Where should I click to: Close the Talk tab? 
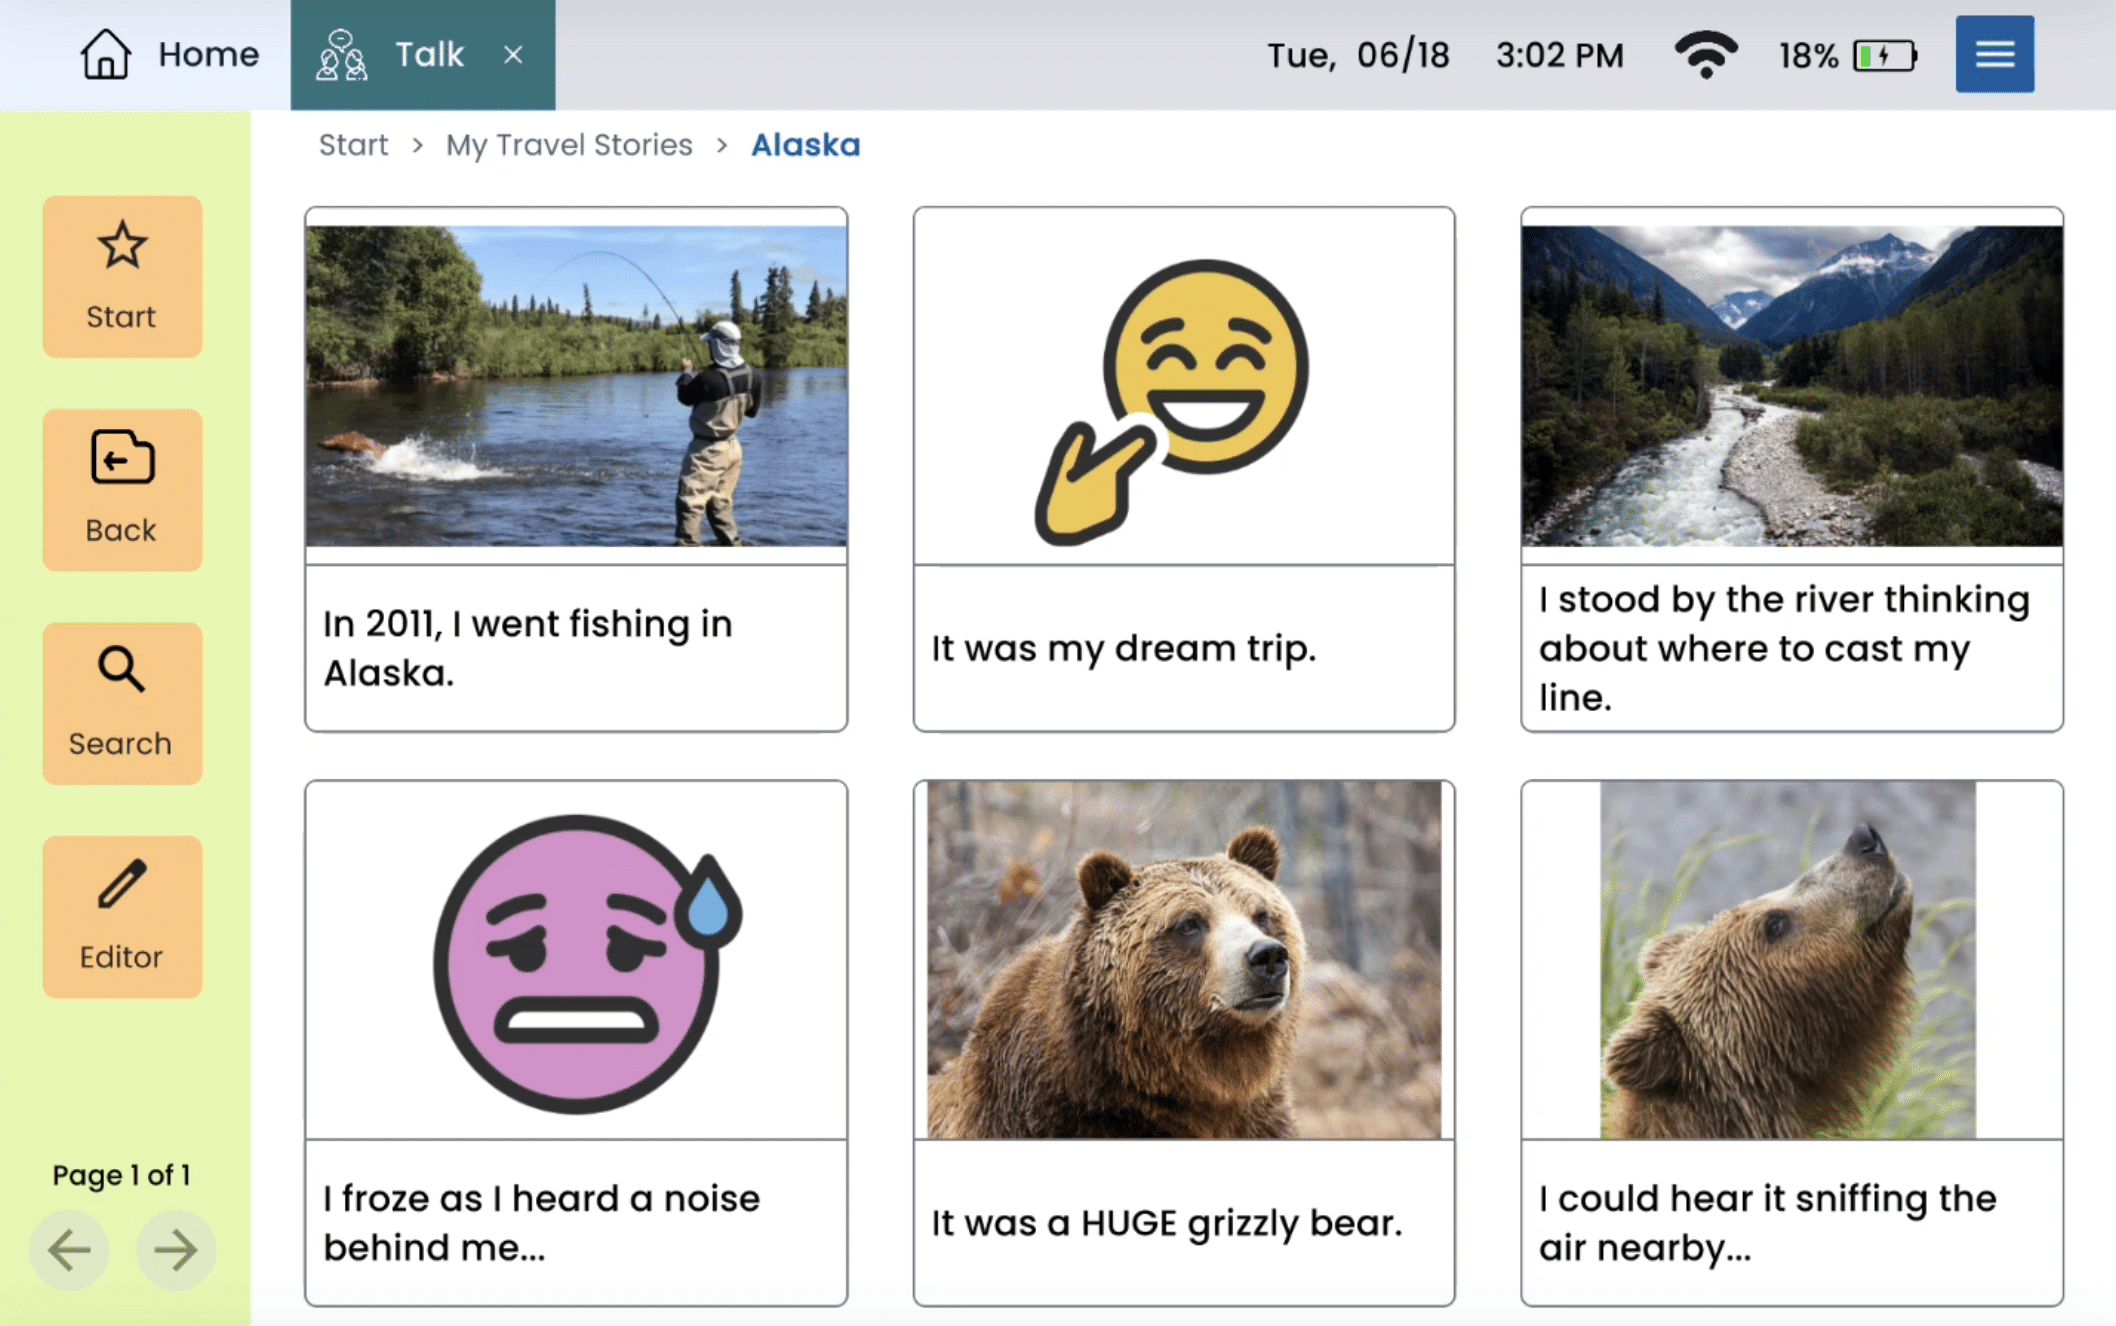513,54
